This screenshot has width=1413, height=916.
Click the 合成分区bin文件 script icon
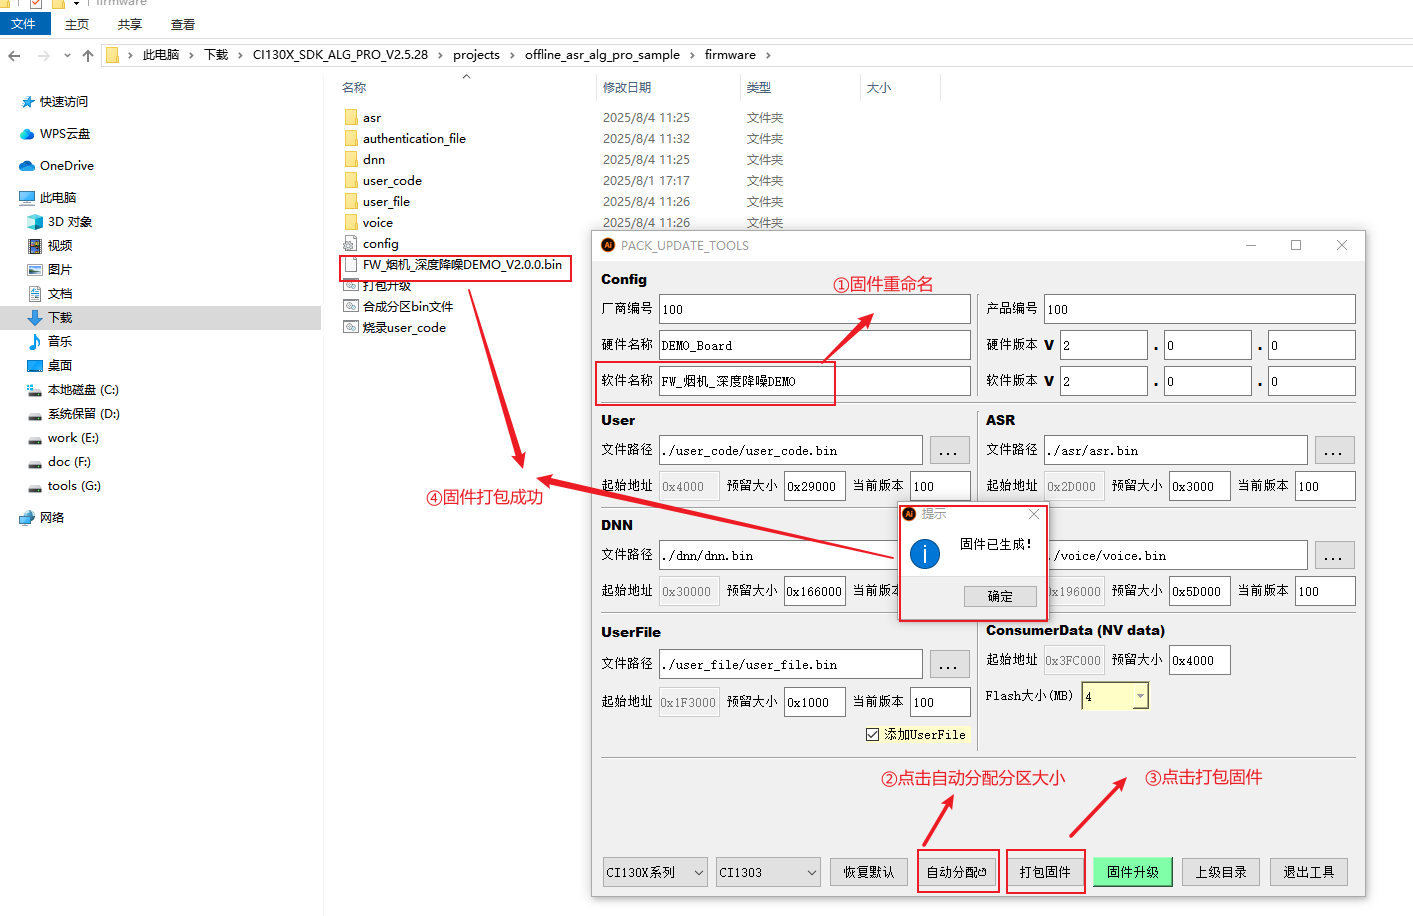click(350, 306)
